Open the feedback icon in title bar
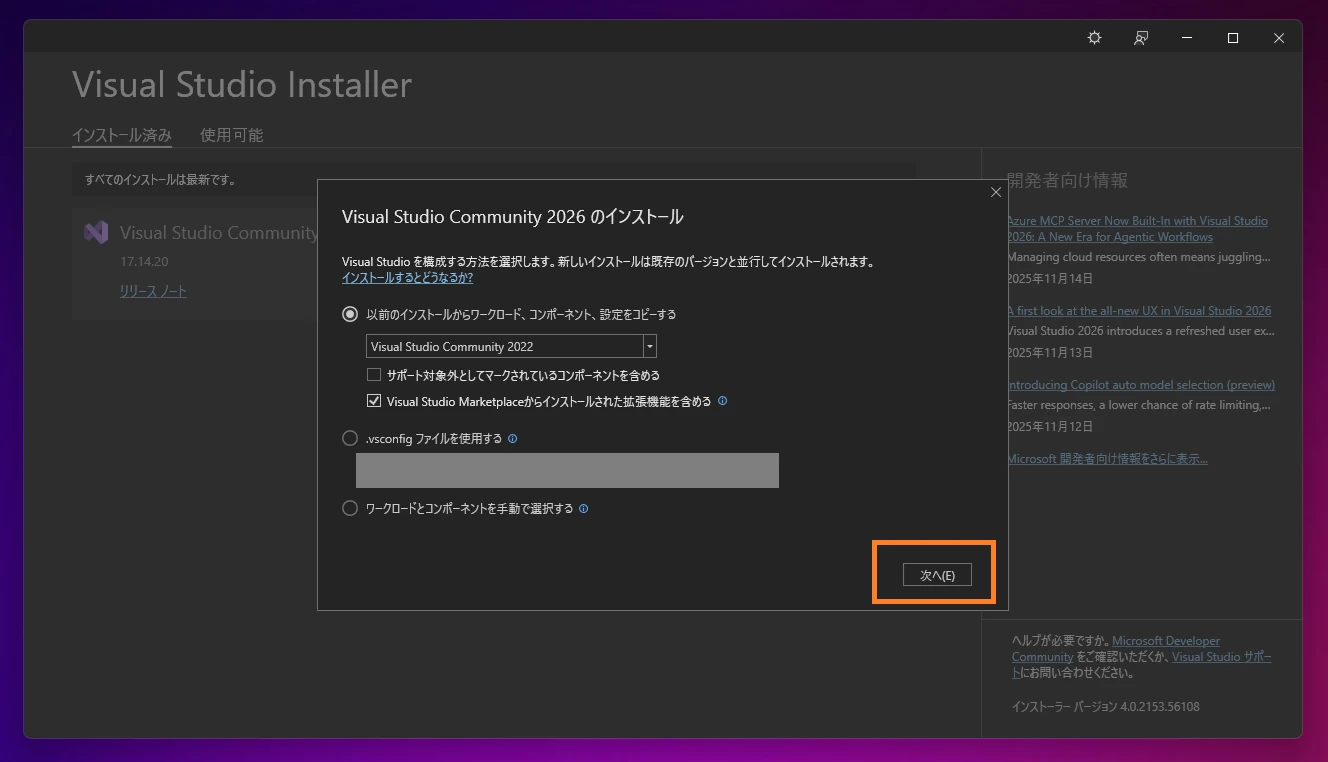This screenshot has width=1328, height=762. (1140, 37)
